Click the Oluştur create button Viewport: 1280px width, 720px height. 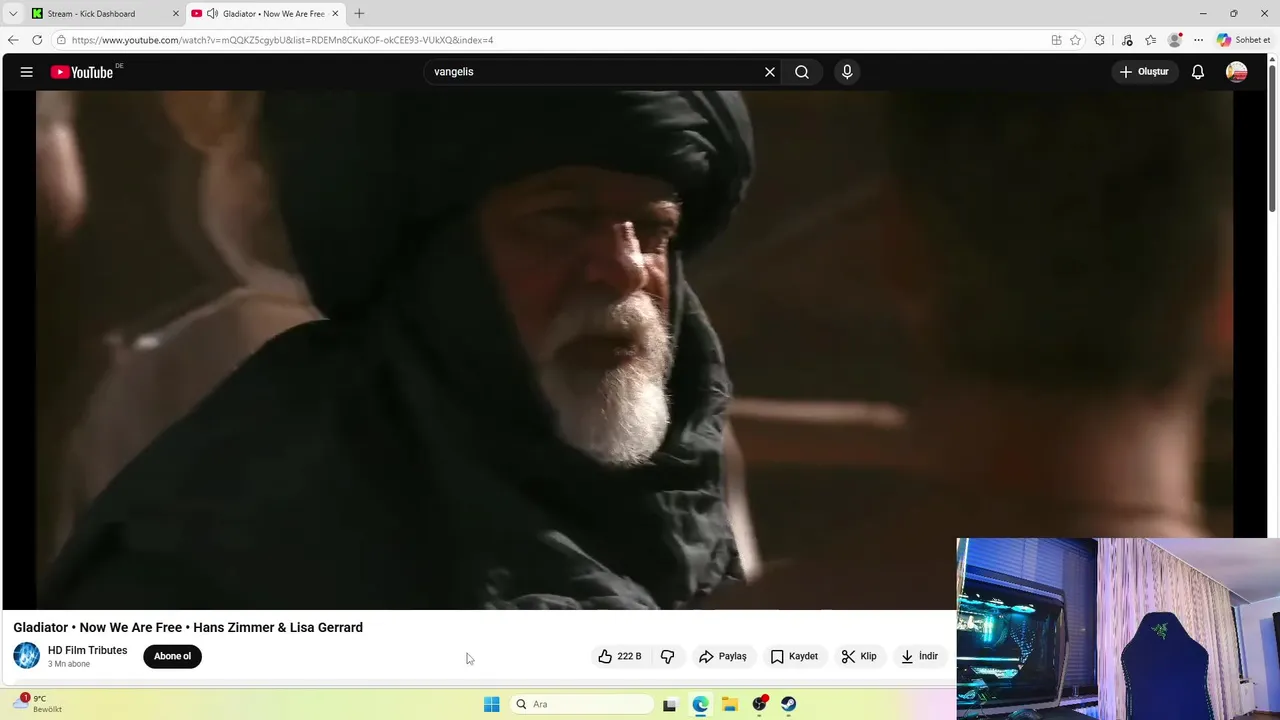pos(1144,72)
